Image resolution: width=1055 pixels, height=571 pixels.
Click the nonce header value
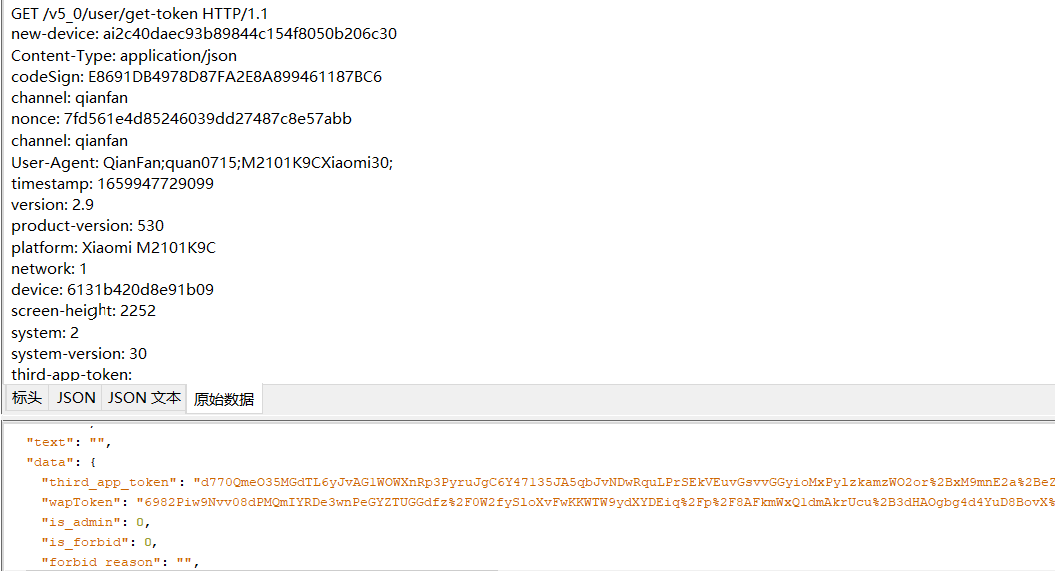pyautogui.click(x=207, y=119)
